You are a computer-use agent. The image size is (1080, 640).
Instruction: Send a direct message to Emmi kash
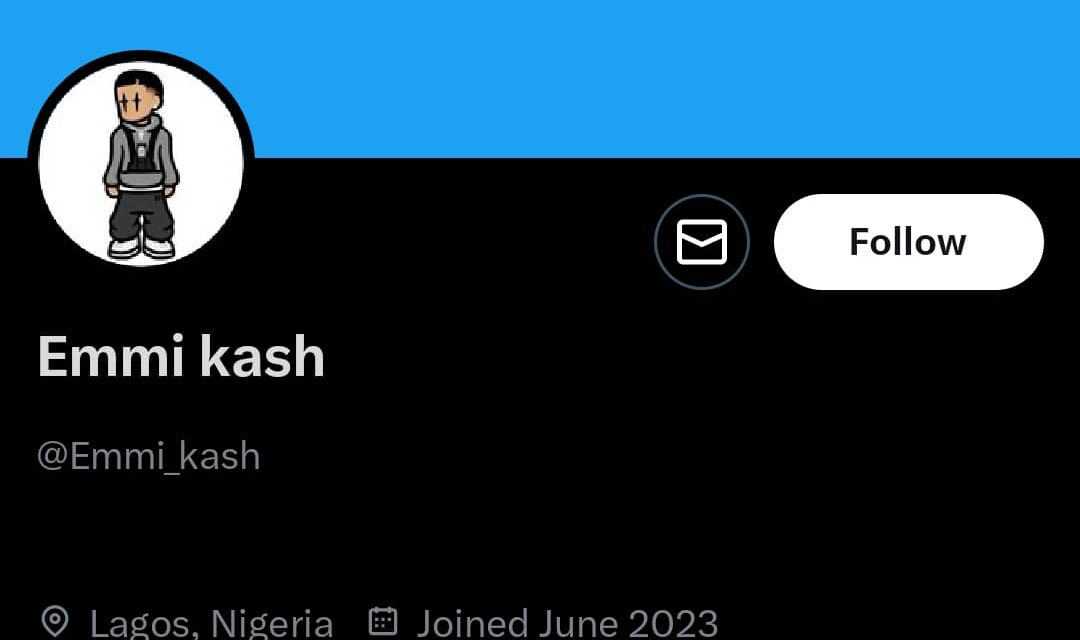click(x=701, y=242)
